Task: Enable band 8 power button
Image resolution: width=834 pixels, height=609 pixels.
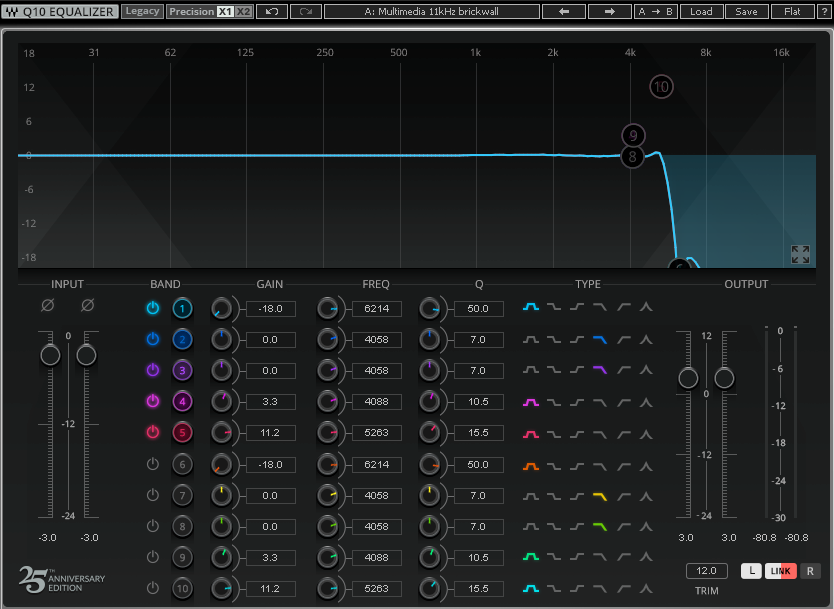Action: [153, 525]
